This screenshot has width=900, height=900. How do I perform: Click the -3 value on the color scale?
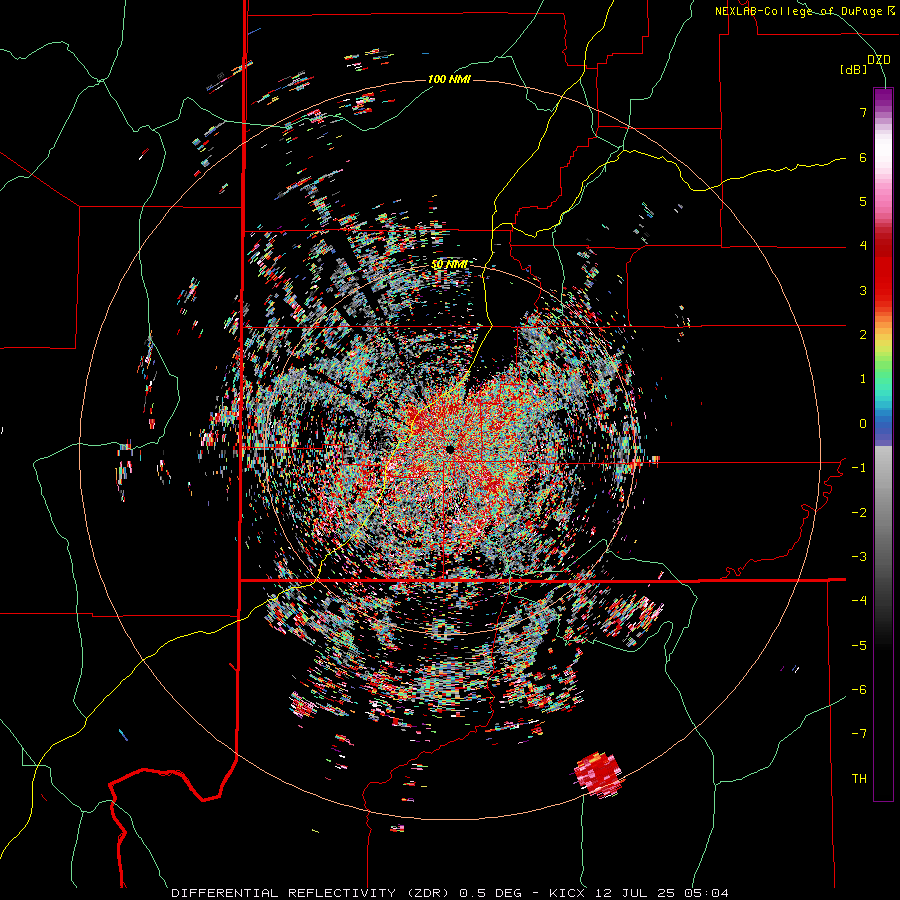click(859, 556)
